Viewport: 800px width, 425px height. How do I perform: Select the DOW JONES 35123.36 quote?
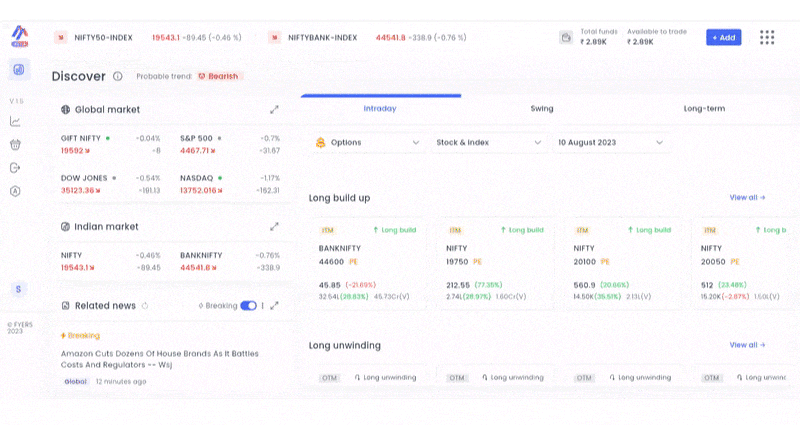click(111, 184)
